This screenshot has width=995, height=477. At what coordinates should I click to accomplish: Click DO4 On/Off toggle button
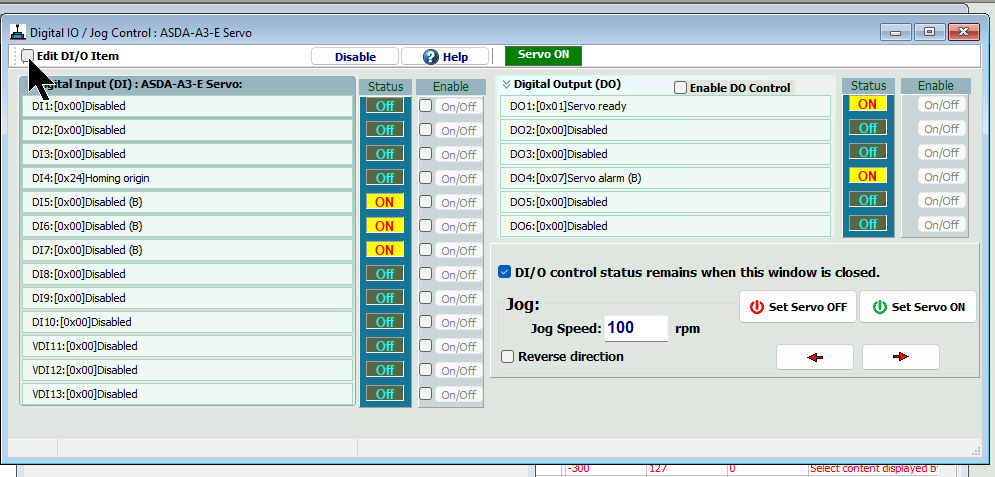pos(942,177)
